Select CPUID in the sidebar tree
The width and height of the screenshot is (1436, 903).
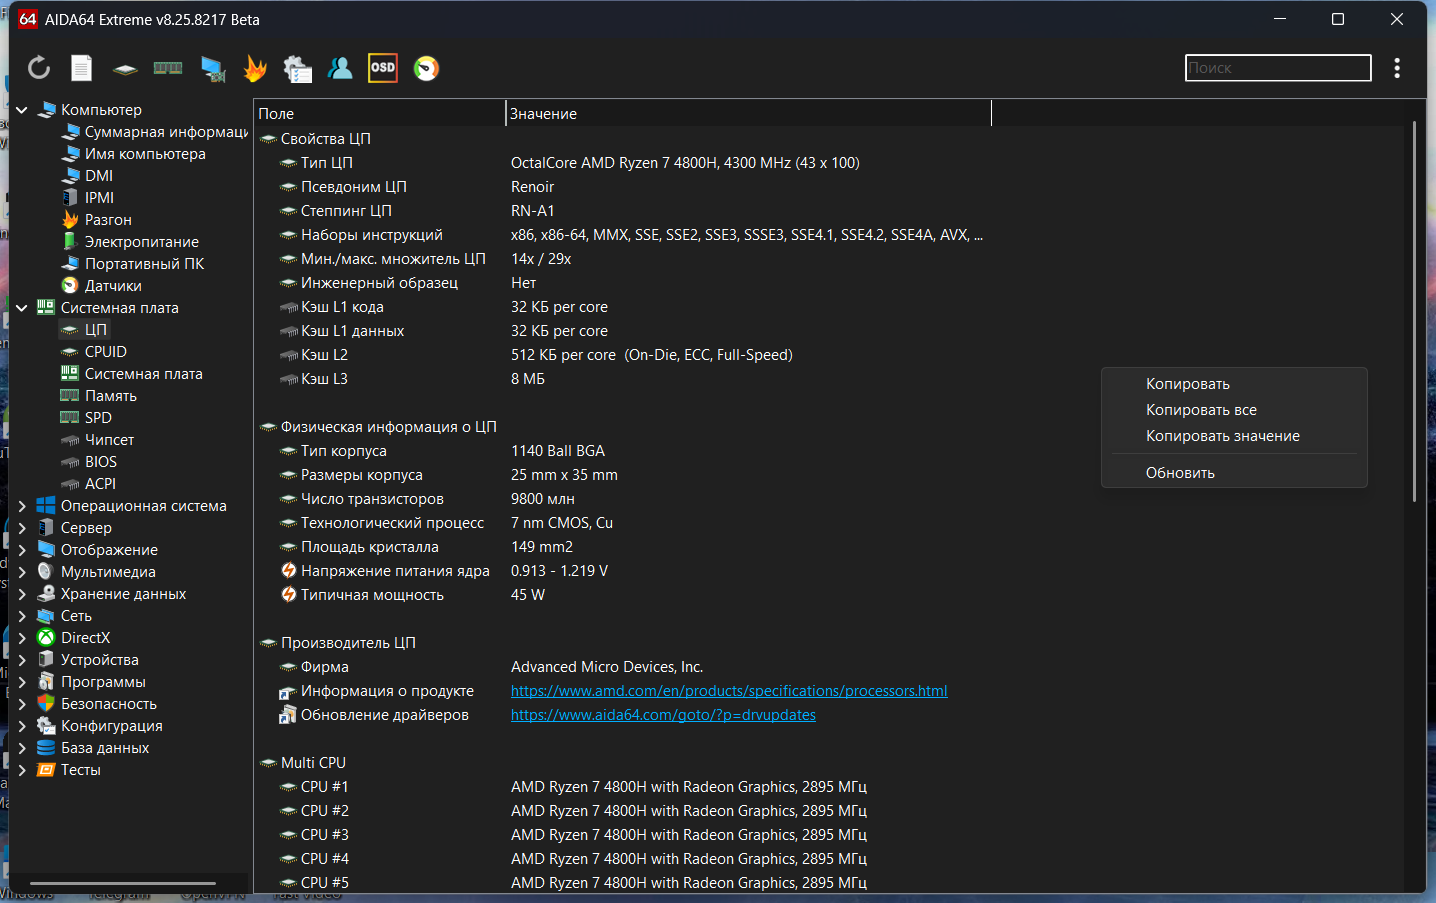click(105, 352)
